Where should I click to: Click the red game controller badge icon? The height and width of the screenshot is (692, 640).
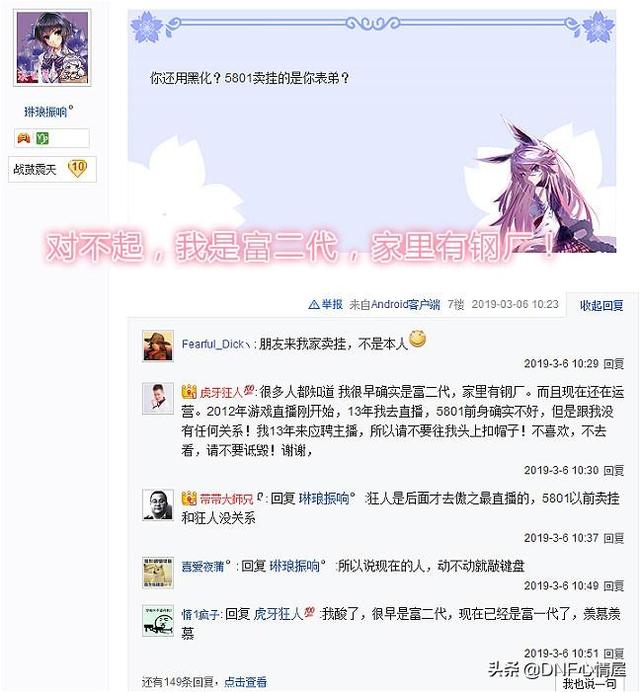coord(23,138)
